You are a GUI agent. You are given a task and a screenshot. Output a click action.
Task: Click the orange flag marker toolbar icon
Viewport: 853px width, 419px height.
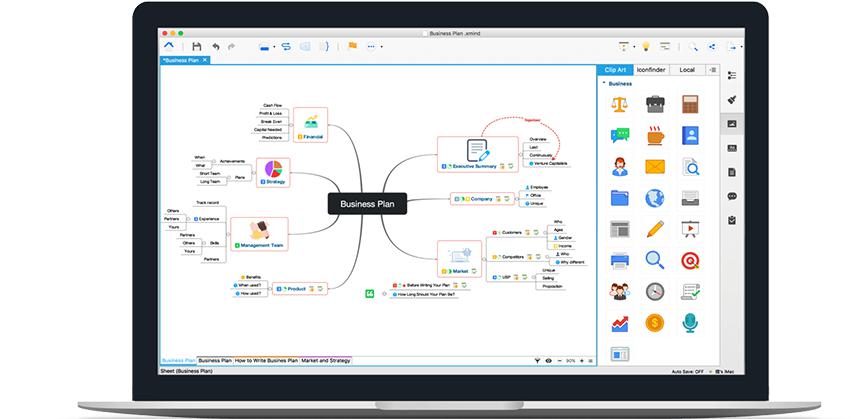[352, 46]
